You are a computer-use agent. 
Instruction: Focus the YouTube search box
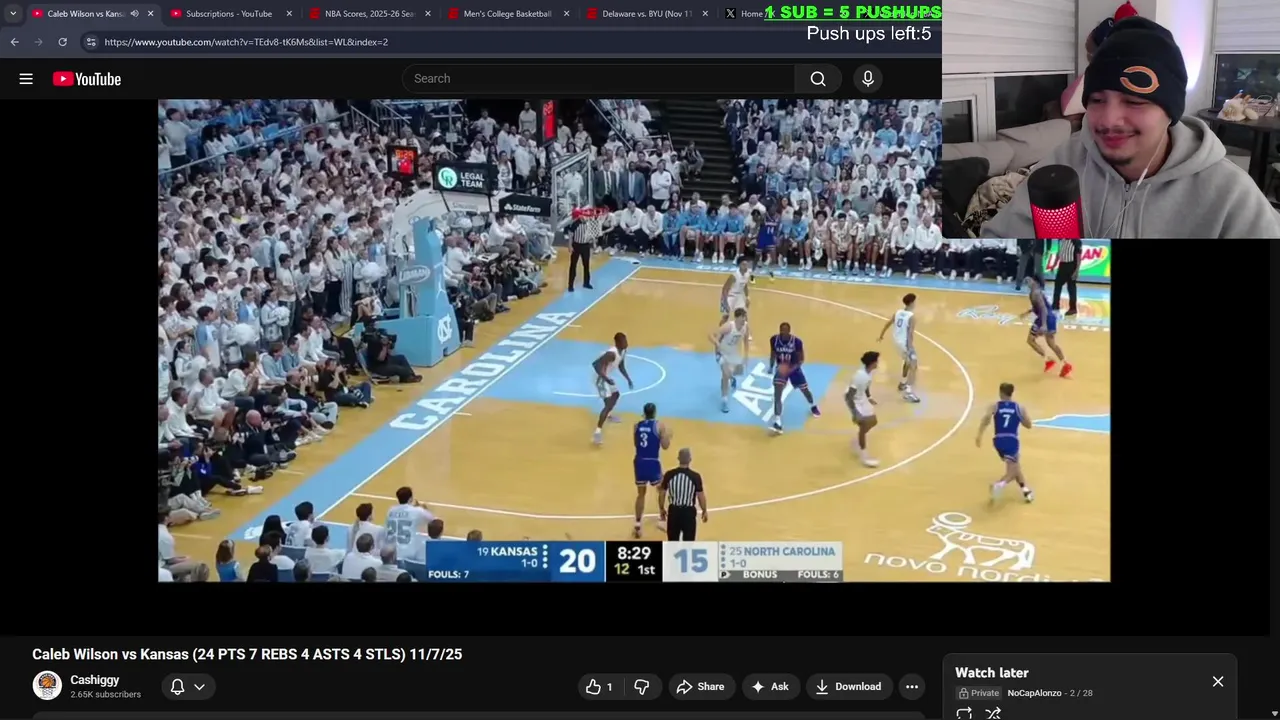tap(598, 79)
